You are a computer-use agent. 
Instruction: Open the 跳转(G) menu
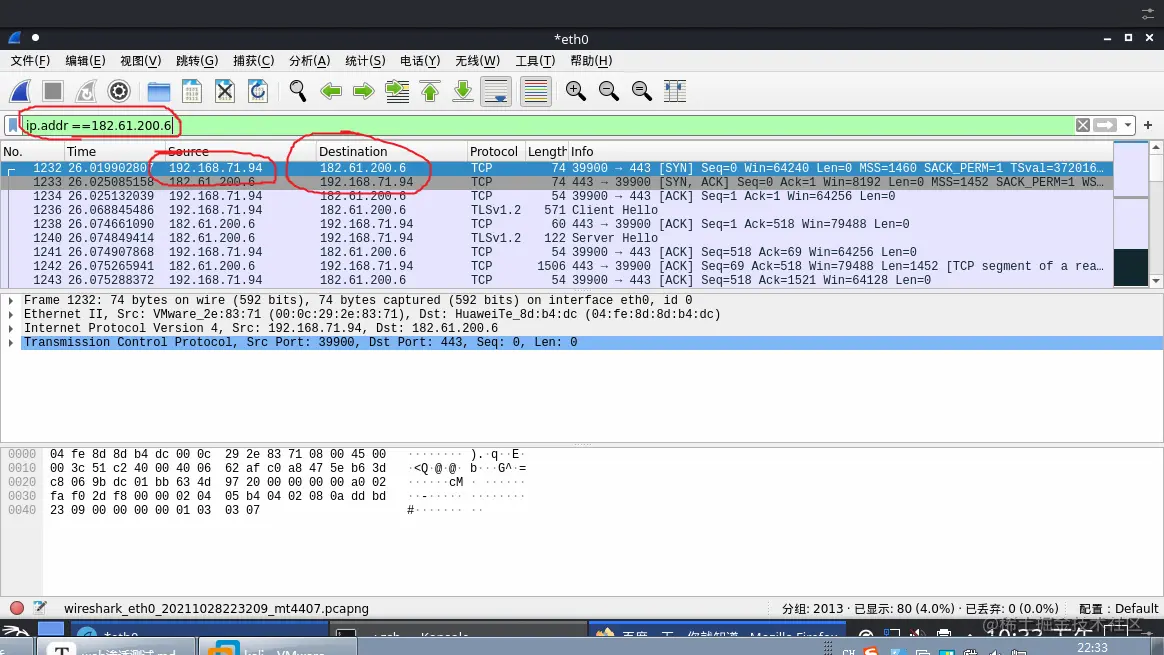tap(197, 61)
